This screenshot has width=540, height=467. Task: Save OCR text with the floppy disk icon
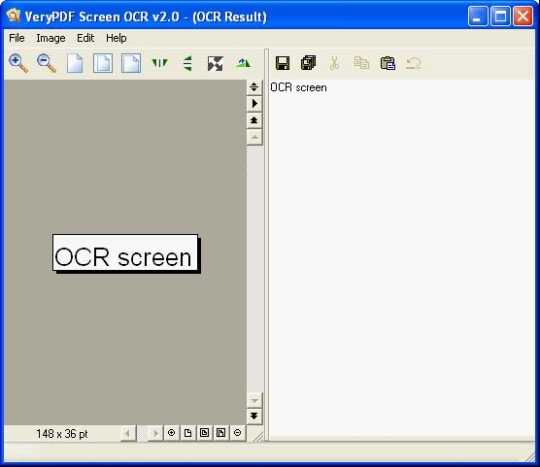[x=283, y=63]
